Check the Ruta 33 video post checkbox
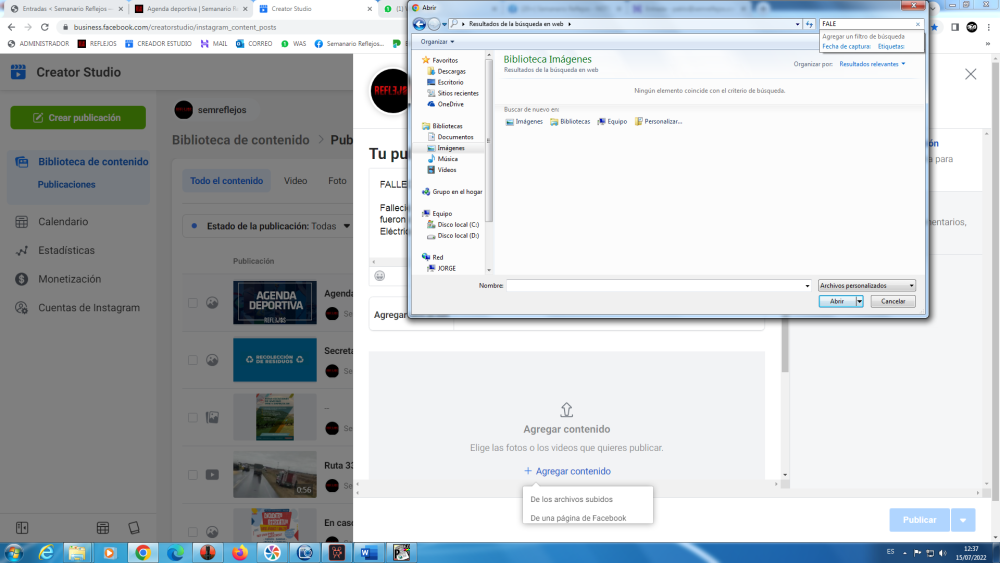Screen dimensions: 1000x563 [193, 475]
